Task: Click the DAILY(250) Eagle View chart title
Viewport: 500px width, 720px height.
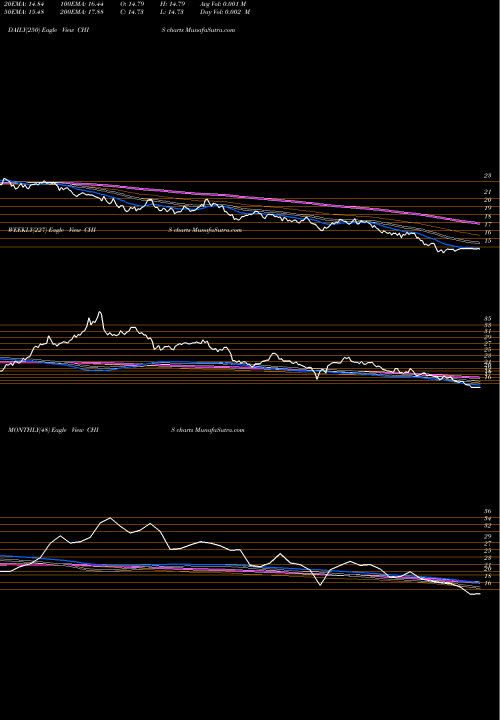Action: pyautogui.click(x=48, y=30)
